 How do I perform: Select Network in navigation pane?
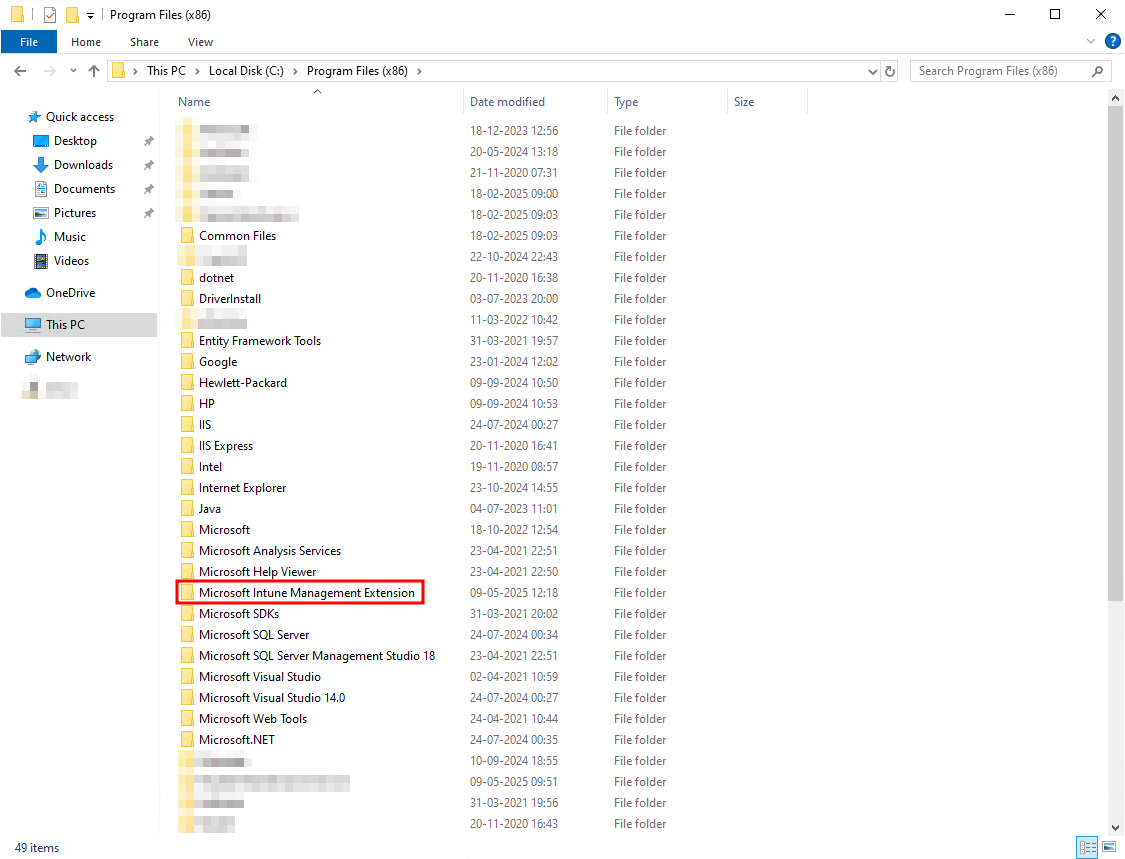click(x=68, y=357)
